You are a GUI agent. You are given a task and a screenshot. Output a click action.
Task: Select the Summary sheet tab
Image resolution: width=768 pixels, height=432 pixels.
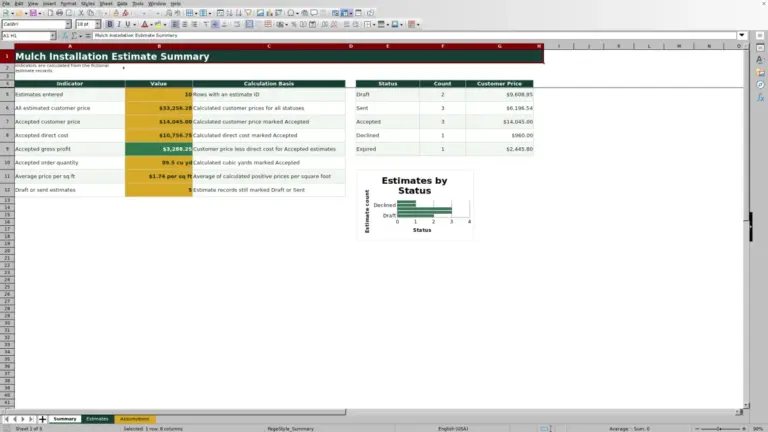(x=65, y=419)
